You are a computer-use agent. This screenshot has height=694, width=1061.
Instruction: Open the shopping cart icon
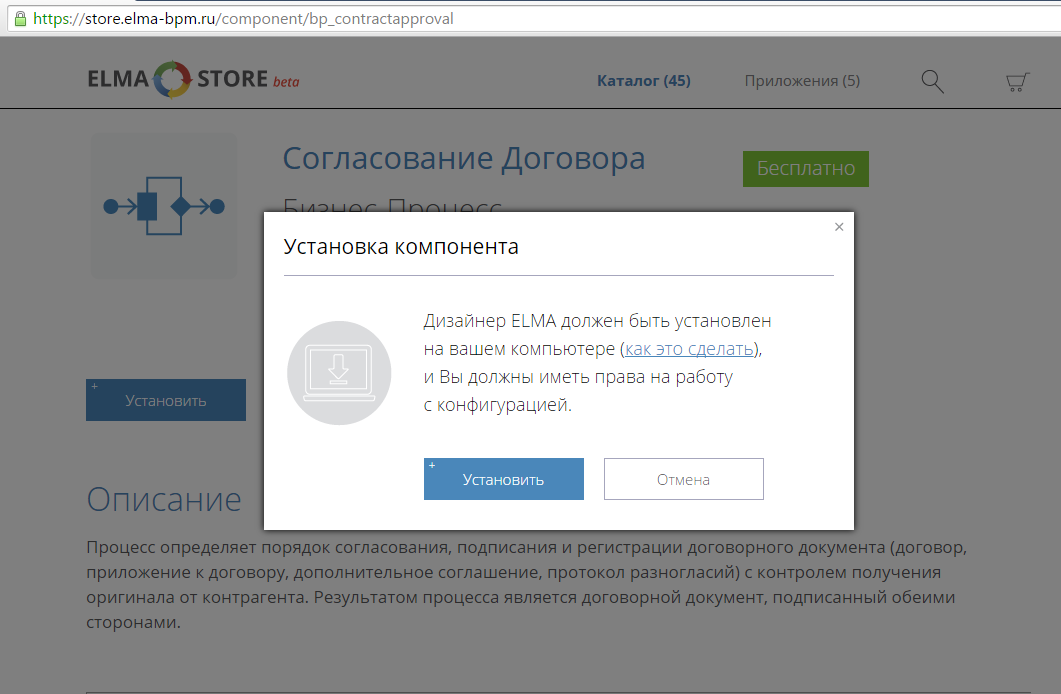[1017, 82]
